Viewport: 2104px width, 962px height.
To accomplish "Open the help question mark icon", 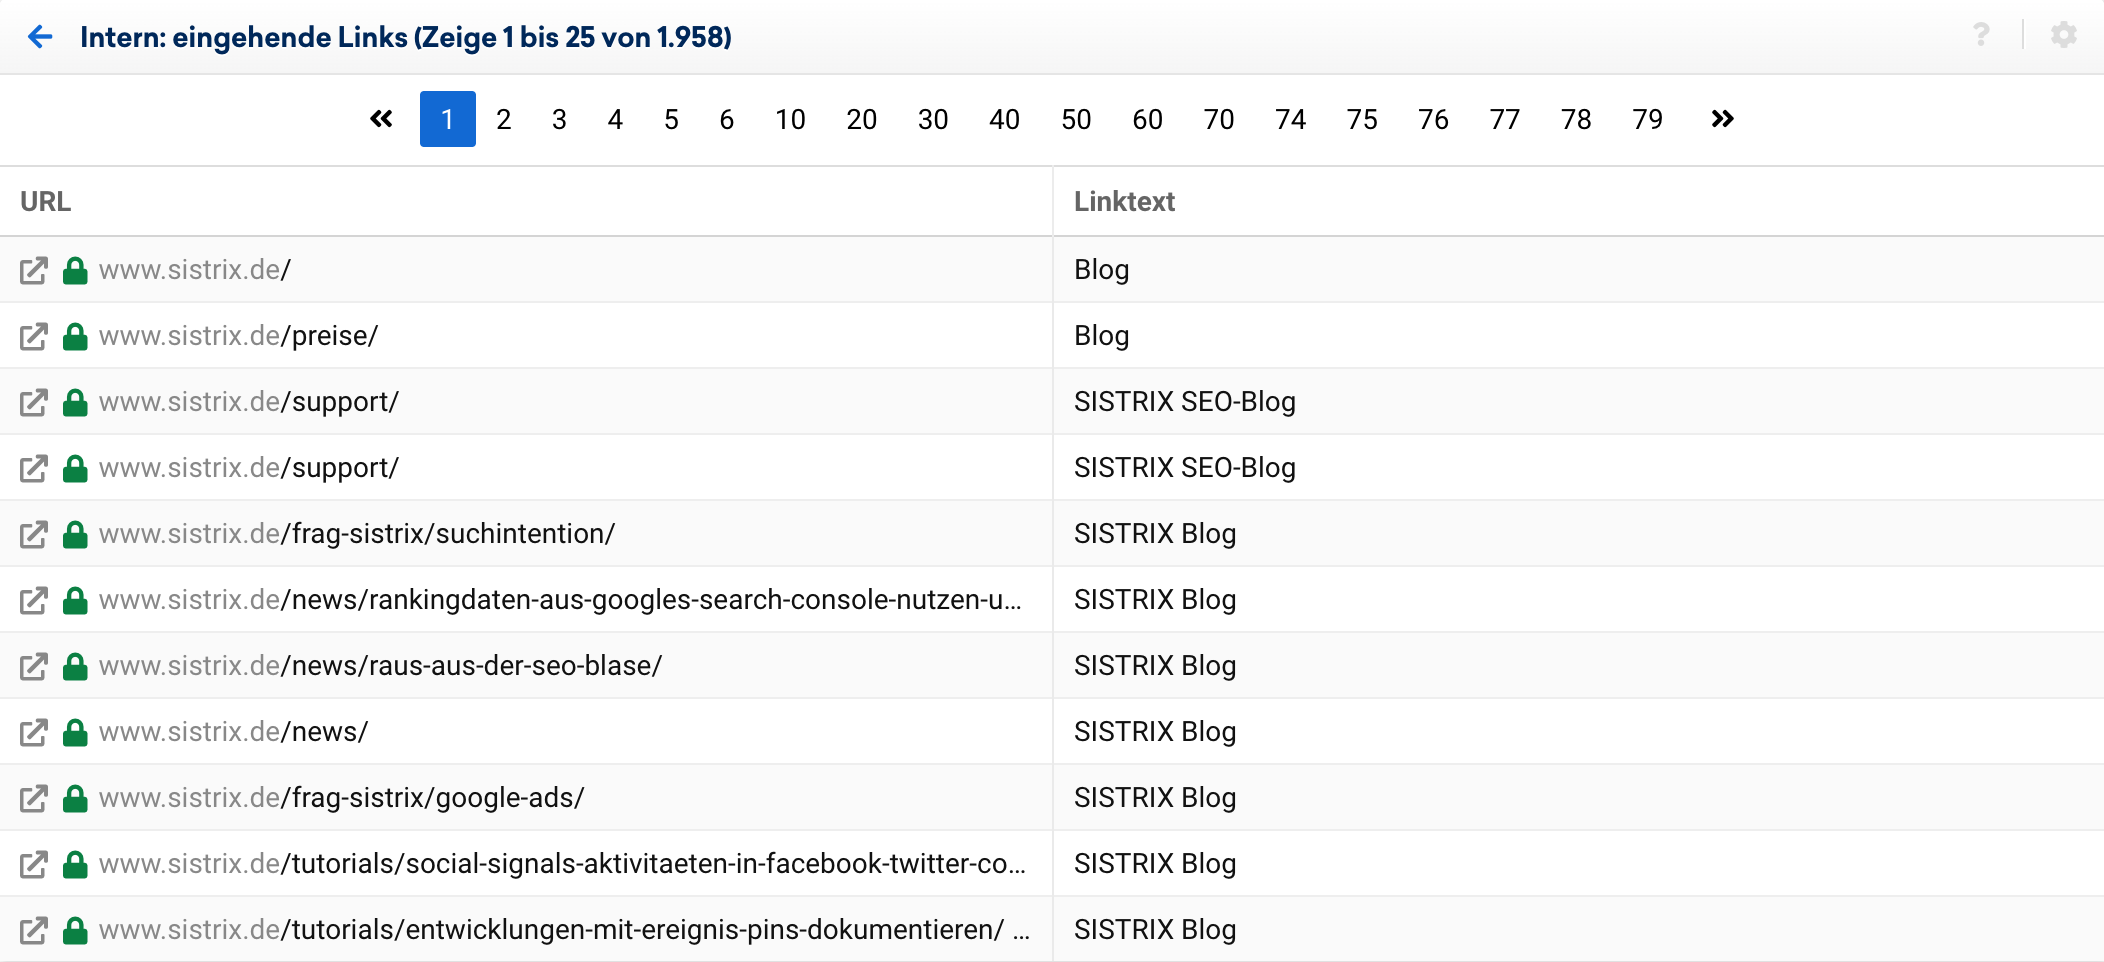I will pos(1981,35).
